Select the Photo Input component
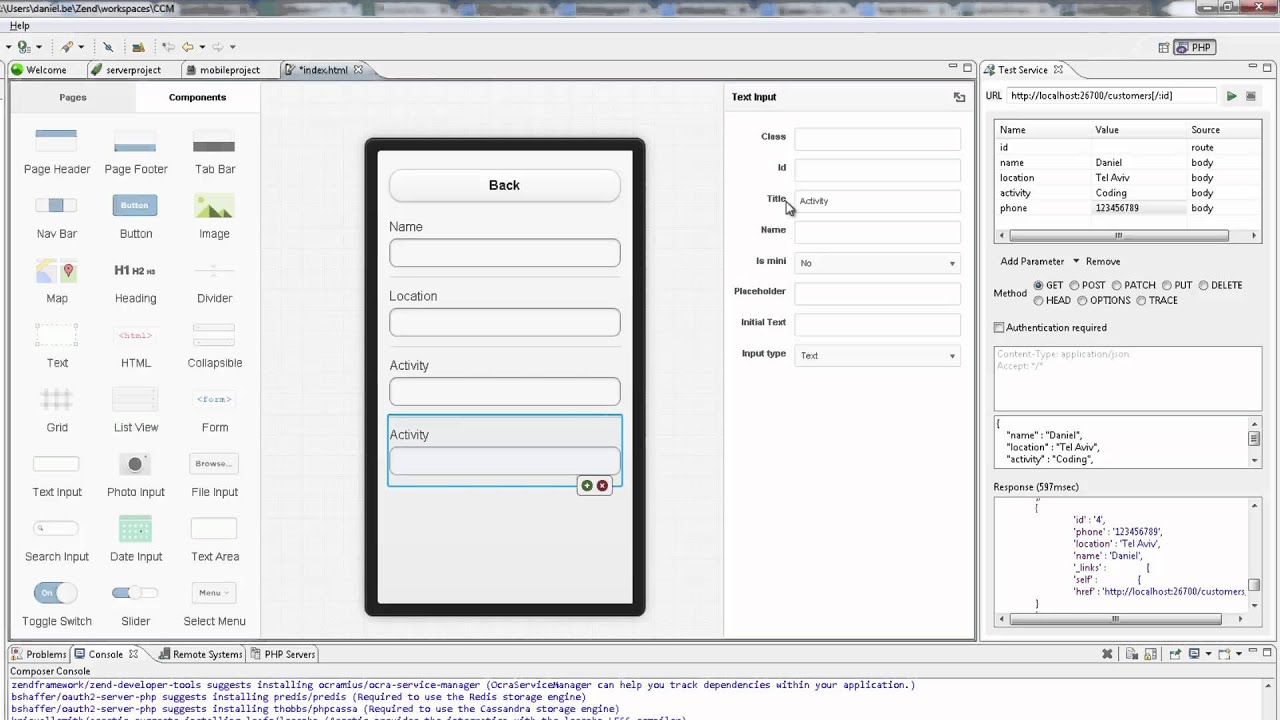This screenshot has height=720, width=1280. point(135,475)
